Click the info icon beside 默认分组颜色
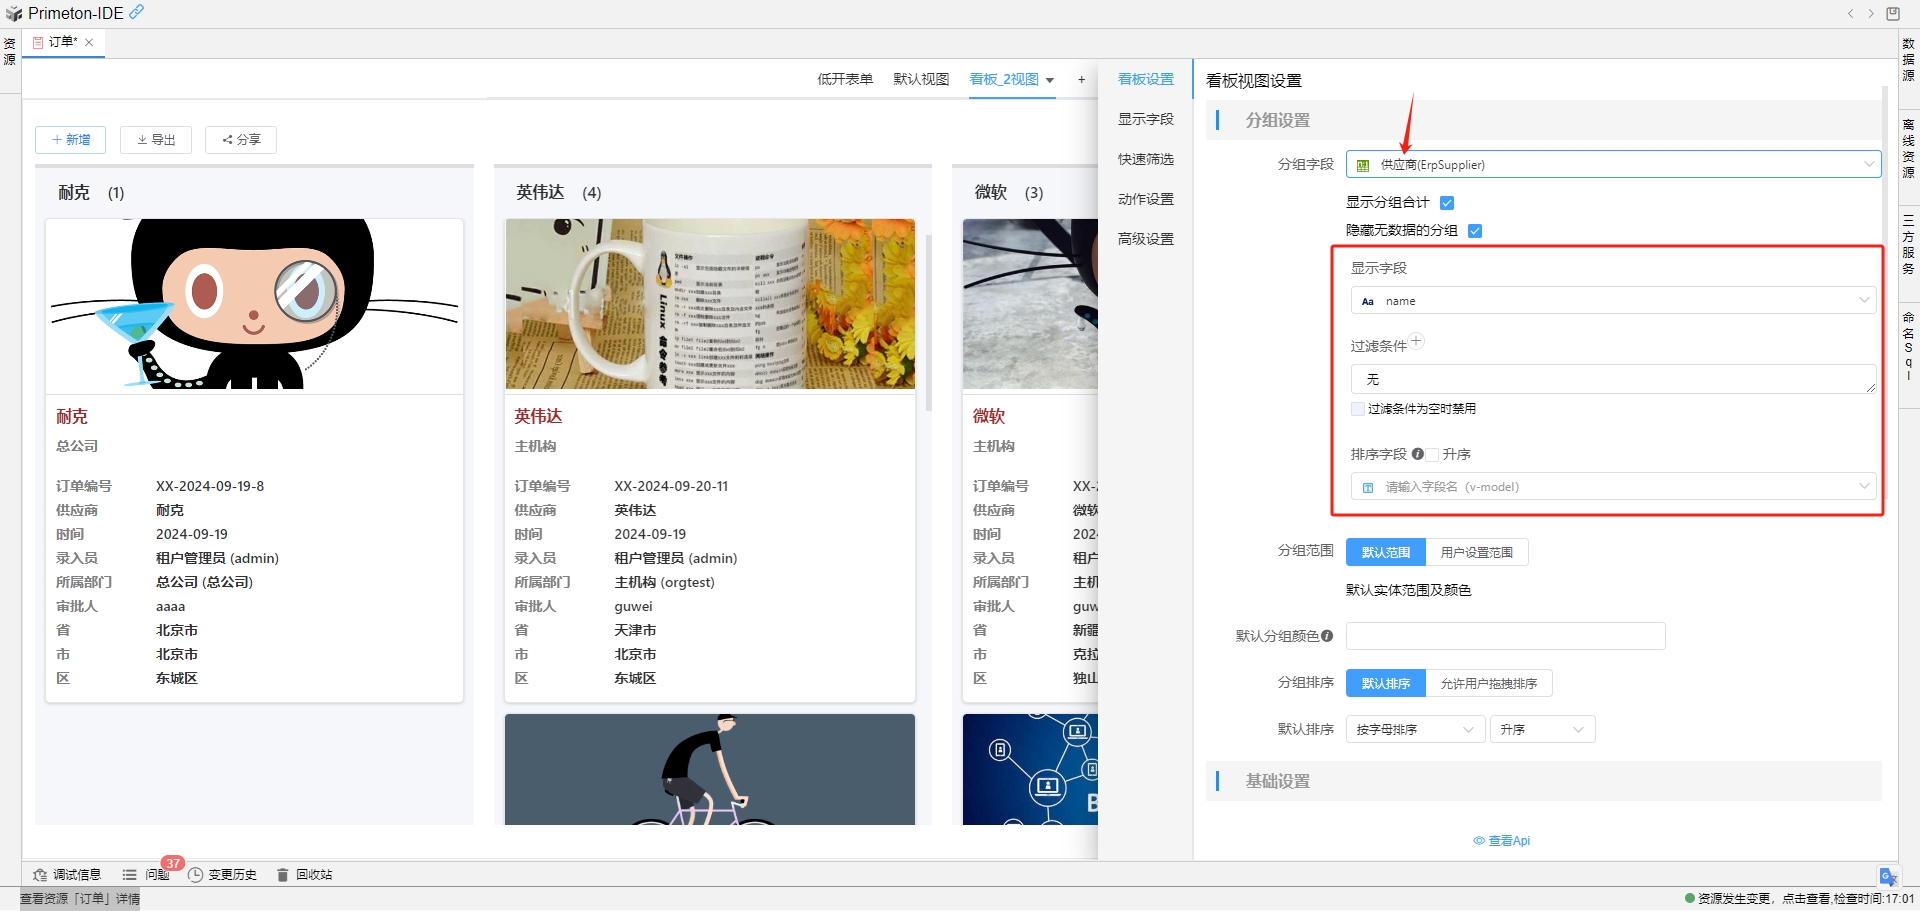Screen dimensions: 1920x911 (x=1327, y=636)
